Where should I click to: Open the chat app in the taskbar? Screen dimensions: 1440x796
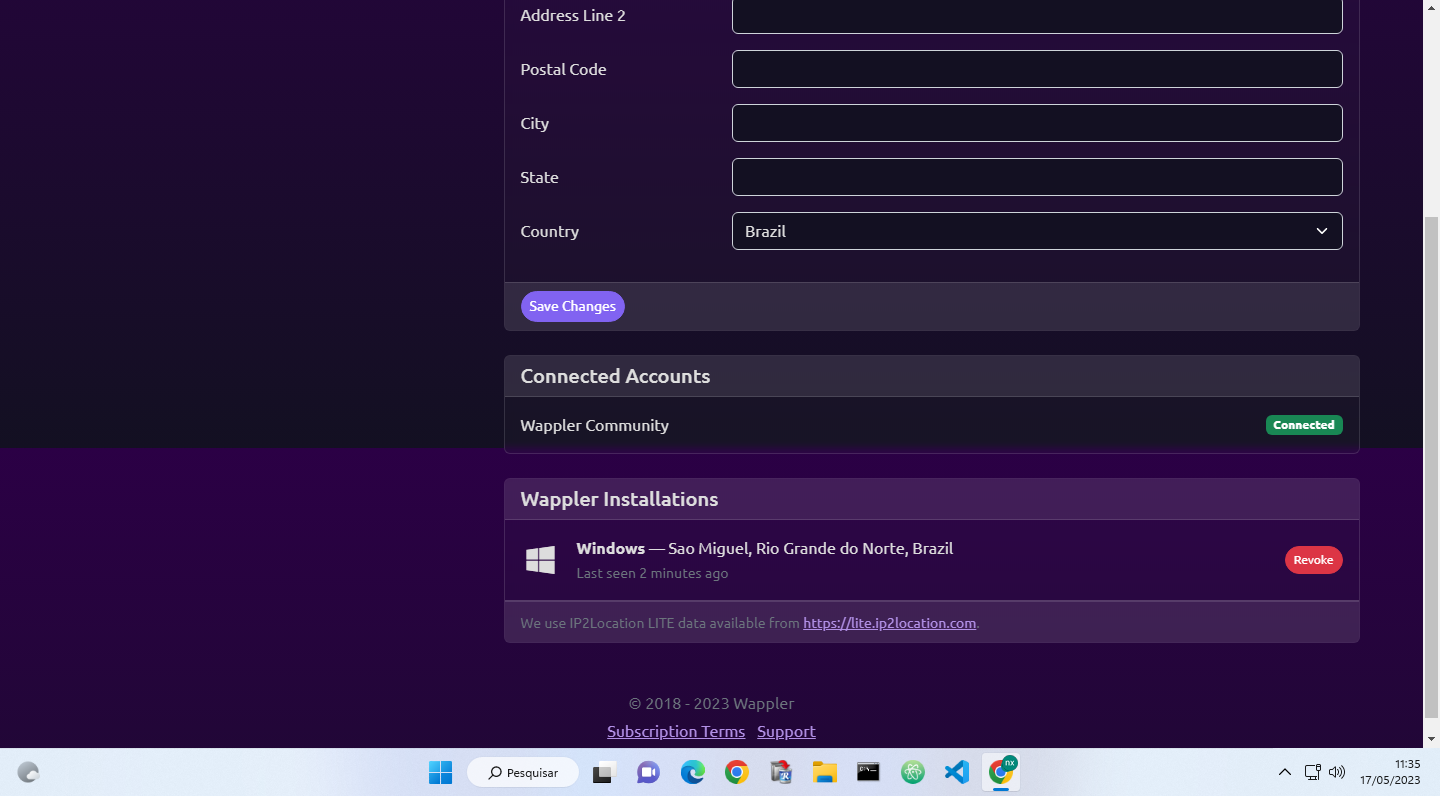point(648,771)
